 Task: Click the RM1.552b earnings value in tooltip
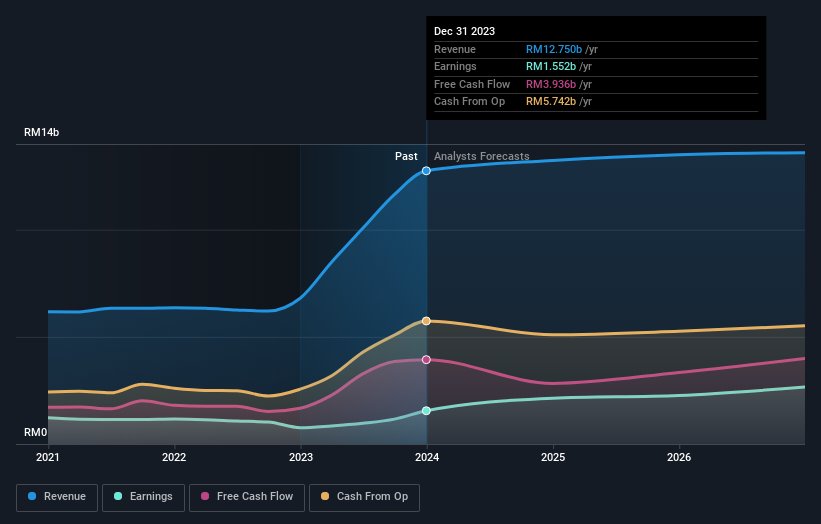pos(551,66)
